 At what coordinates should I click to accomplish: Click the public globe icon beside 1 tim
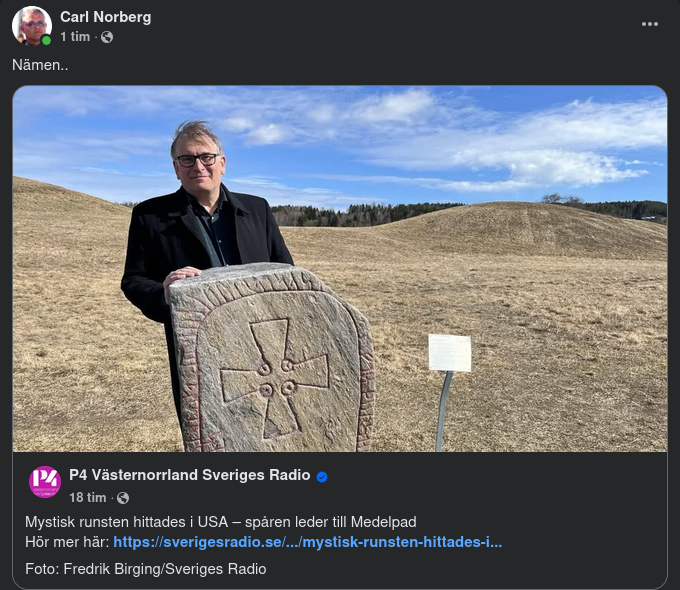coord(107,37)
